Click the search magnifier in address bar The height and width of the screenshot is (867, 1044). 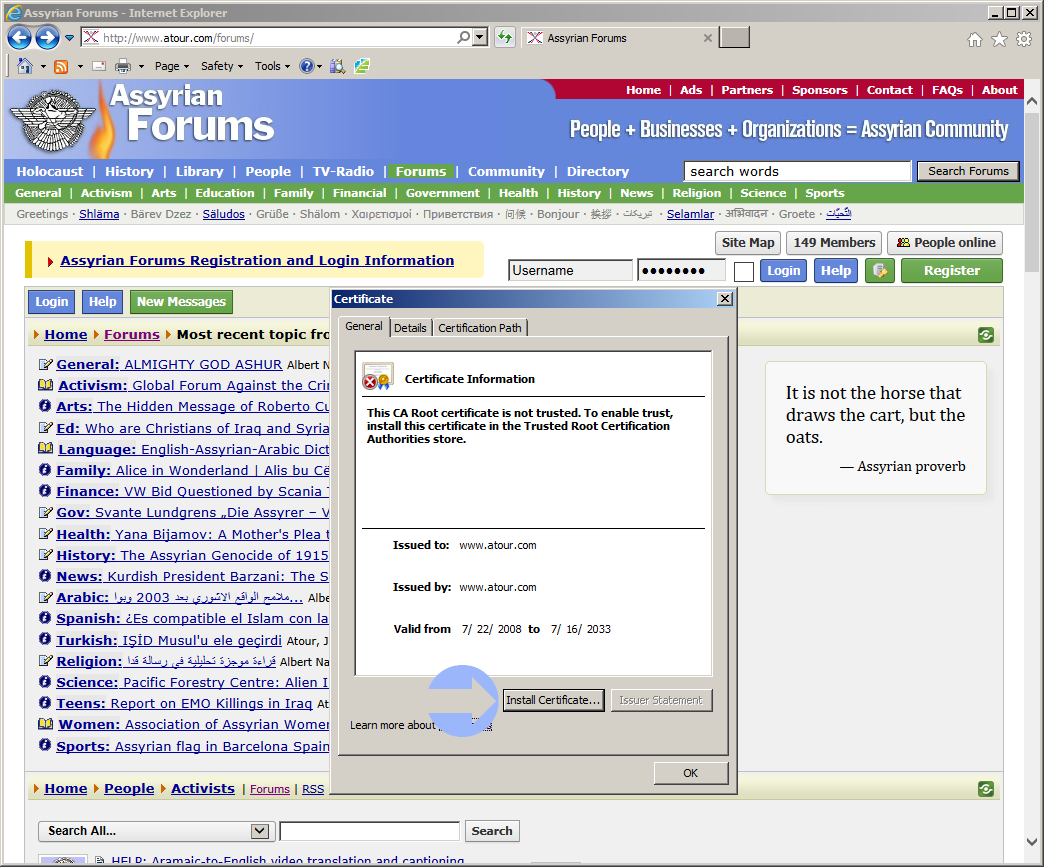pos(463,37)
